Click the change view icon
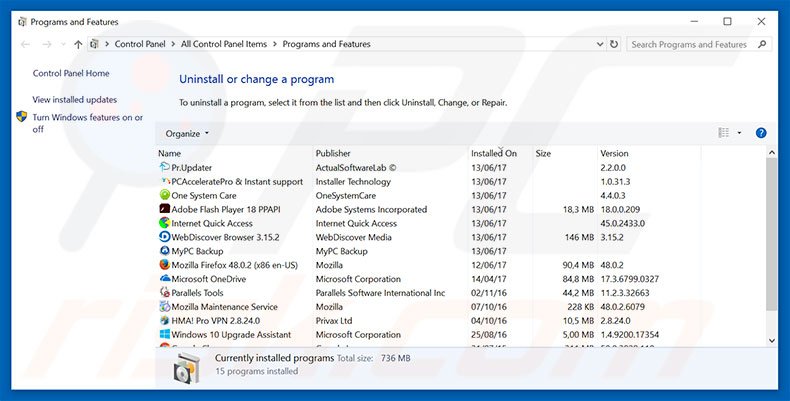Screen dimensions: 790x401 click(723, 132)
